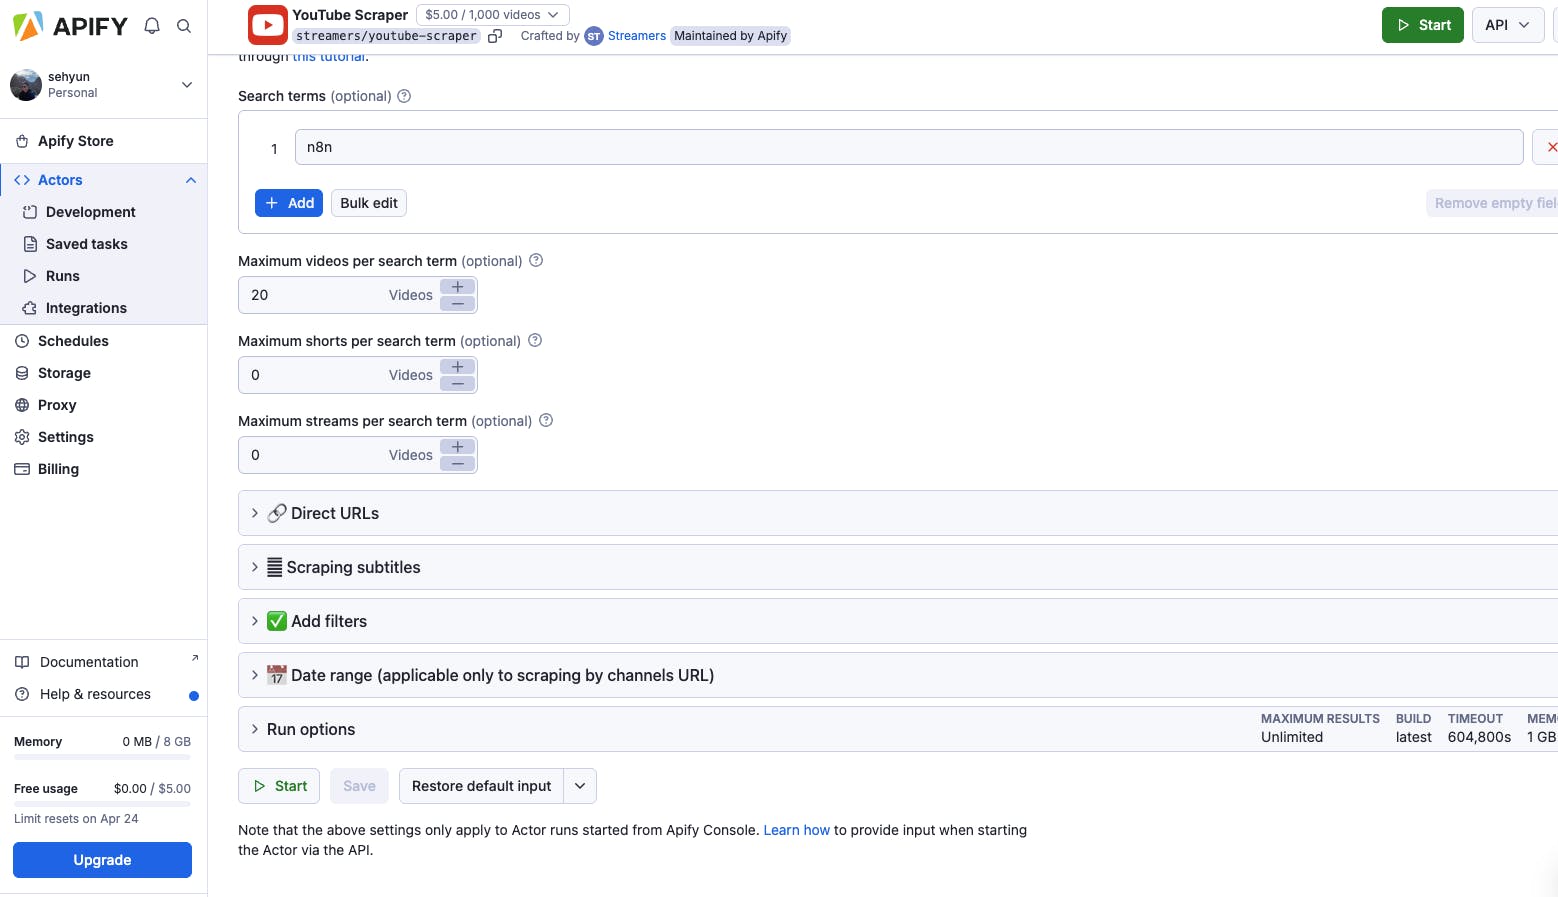
Task: Show help for Search terms
Action: 404,96
